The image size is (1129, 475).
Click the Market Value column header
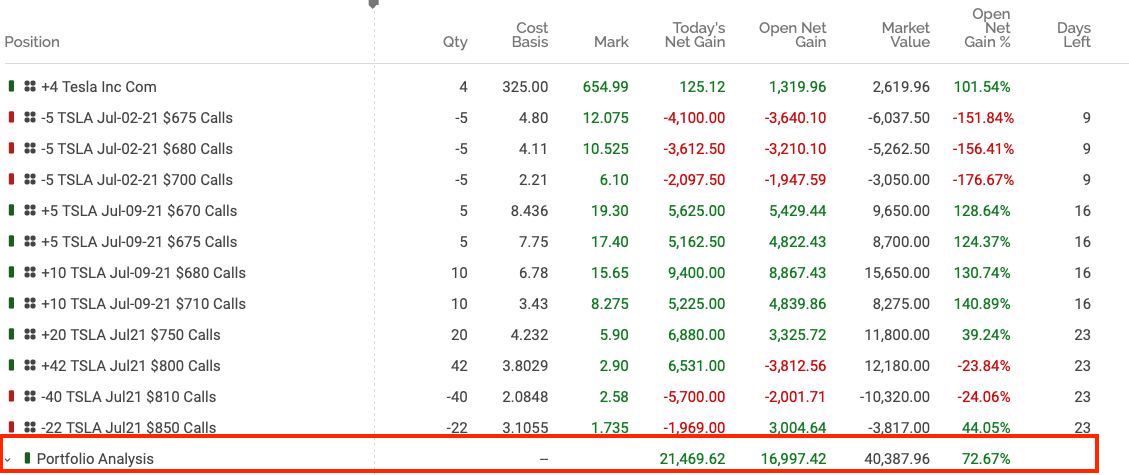pyautogui.click(x=906, y=35)
